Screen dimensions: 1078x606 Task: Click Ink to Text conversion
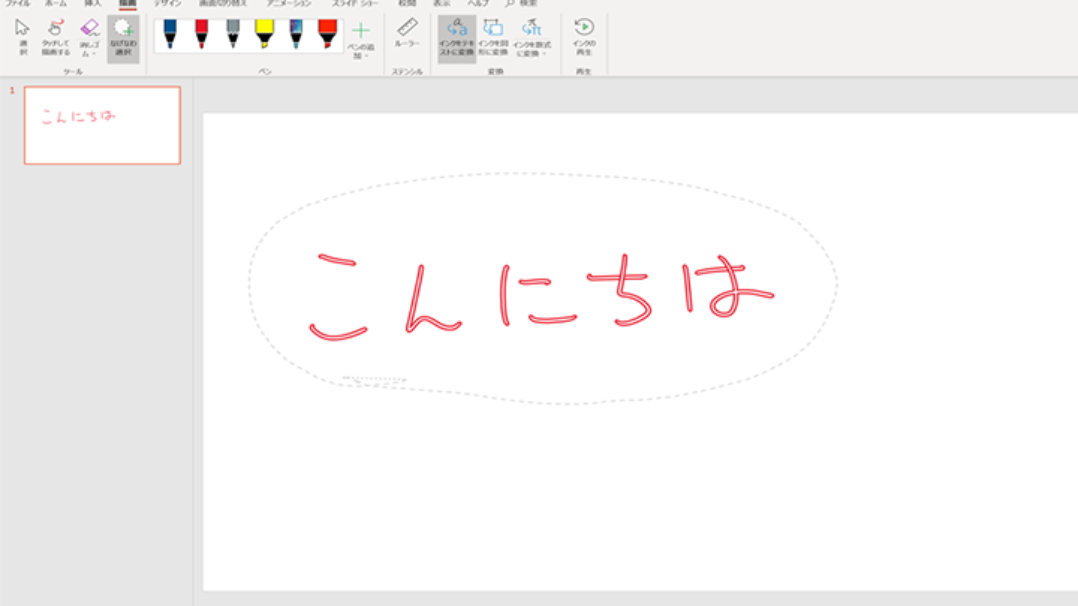[x=457, y=39]
